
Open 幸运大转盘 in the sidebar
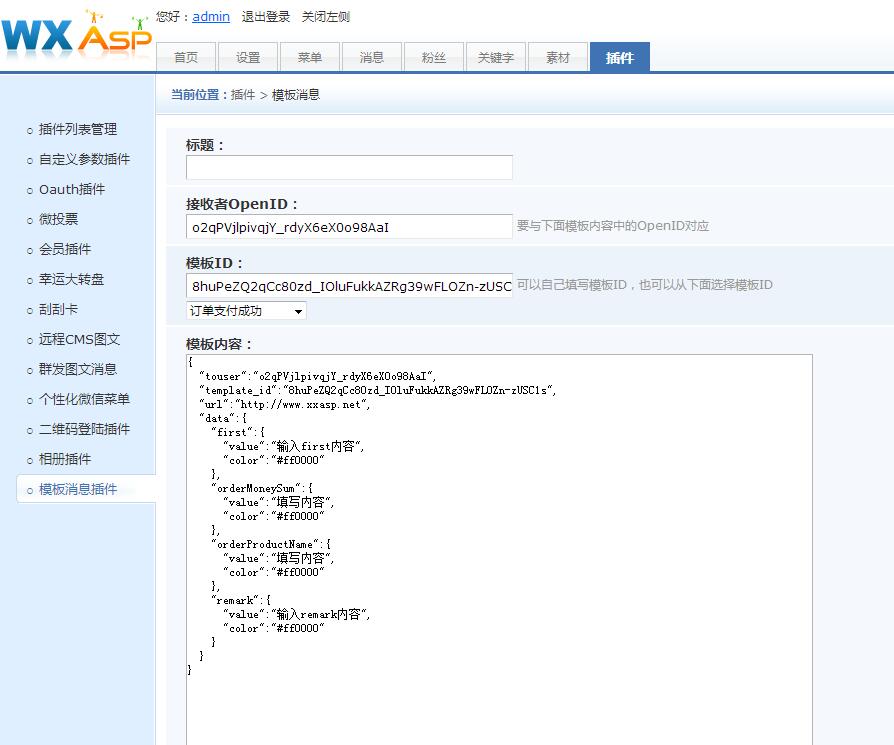[x=71, y=279]
